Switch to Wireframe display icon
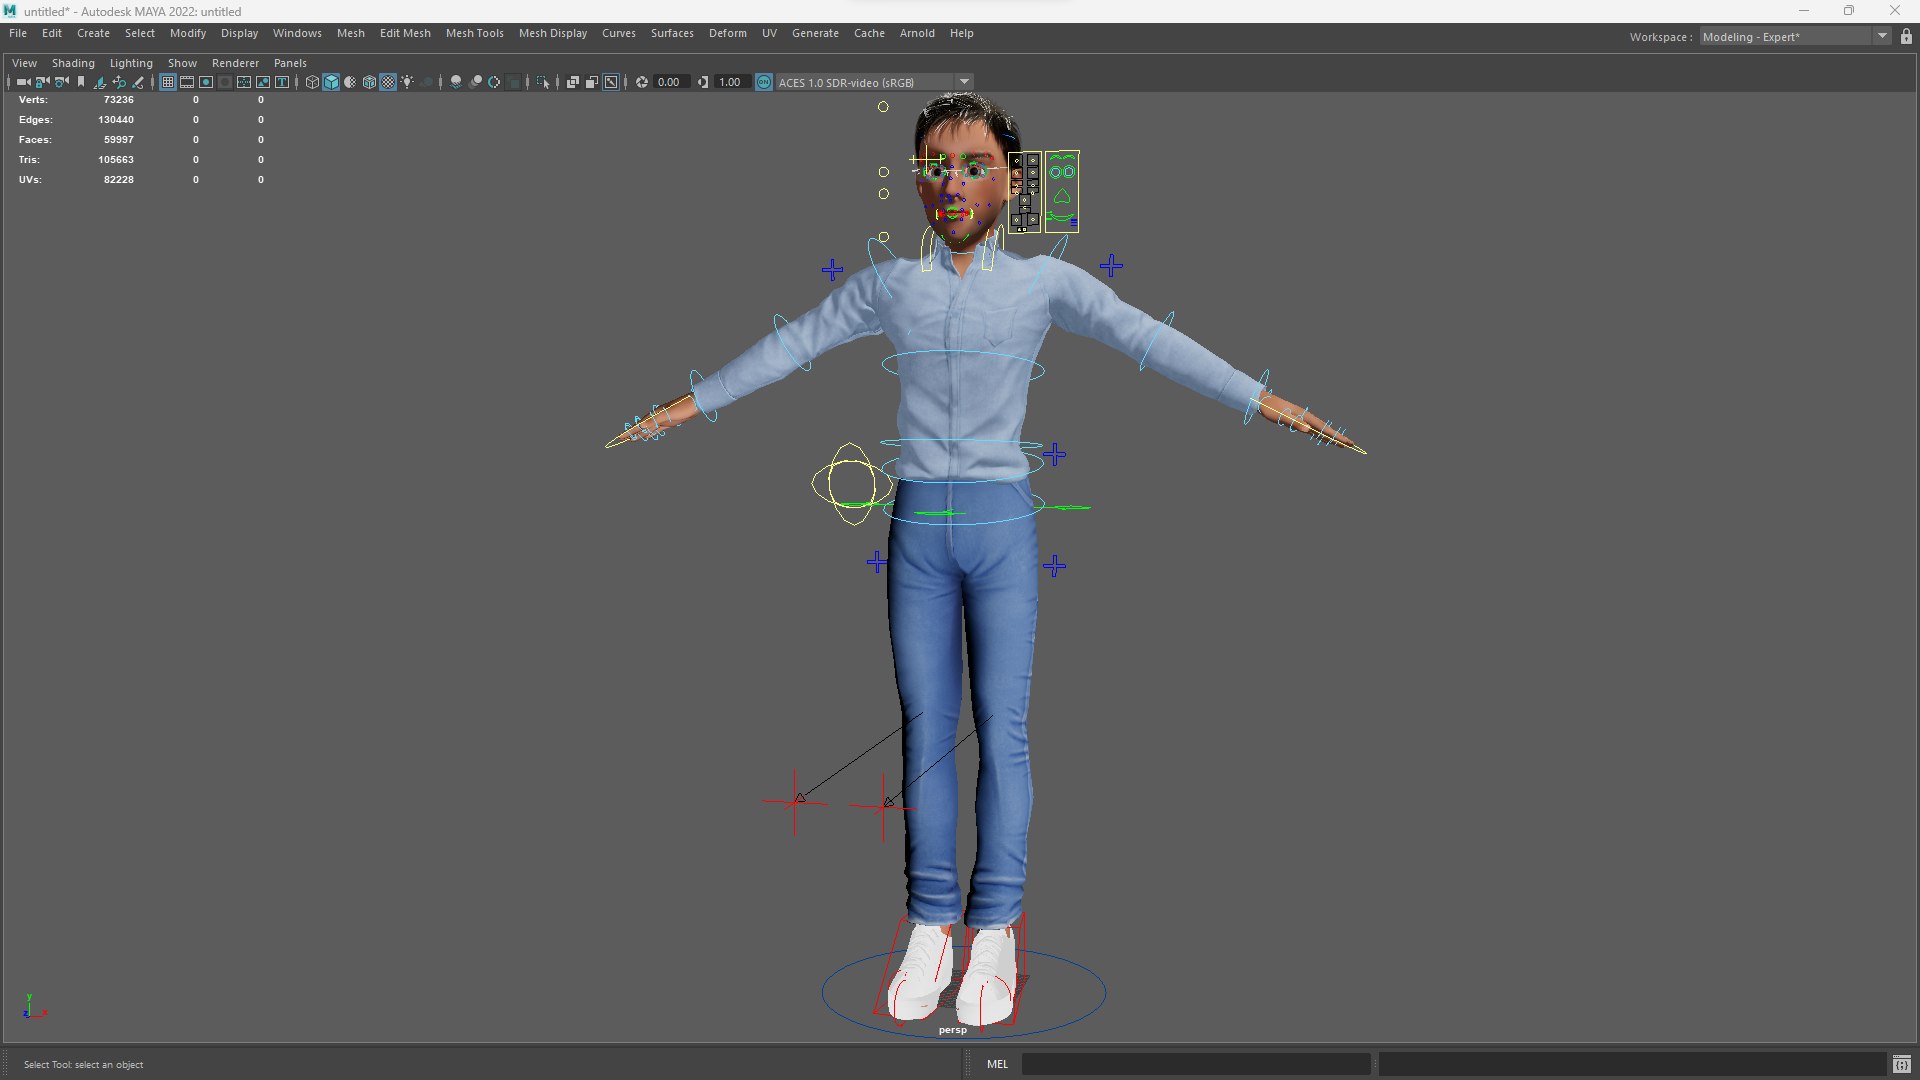Screen dimensions: 1920x1080 312,82
